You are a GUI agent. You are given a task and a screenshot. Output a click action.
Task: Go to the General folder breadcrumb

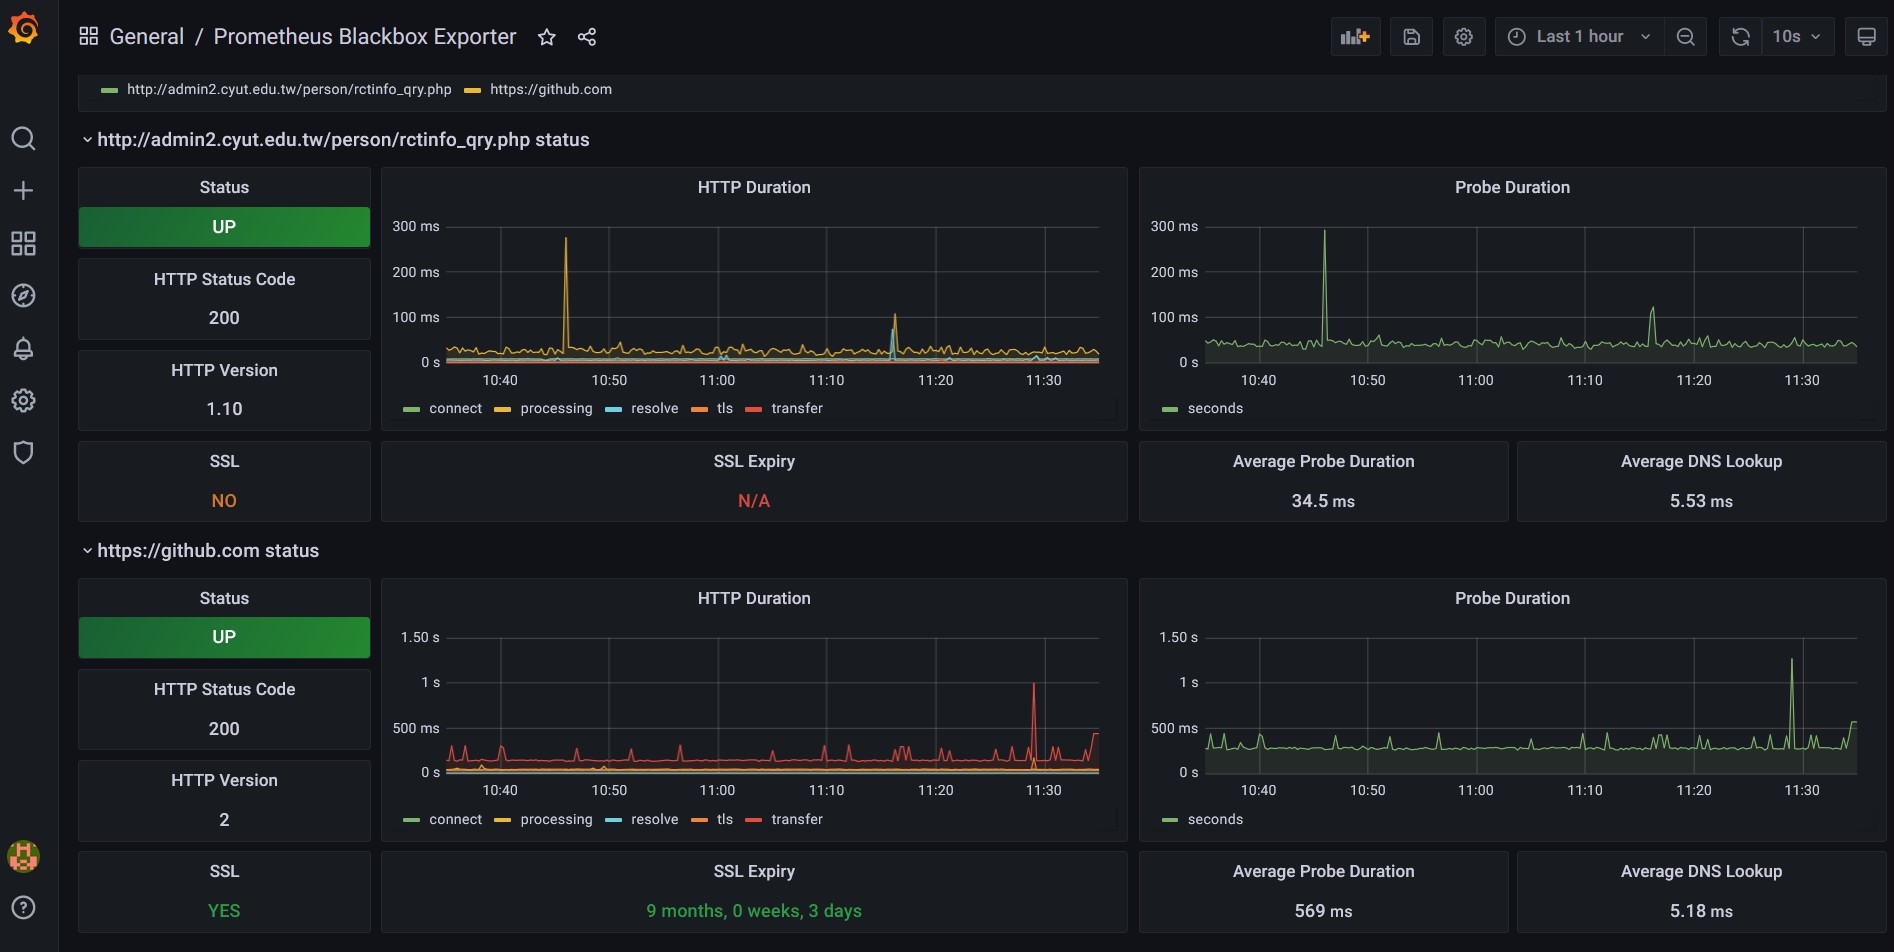click(146, 37)
